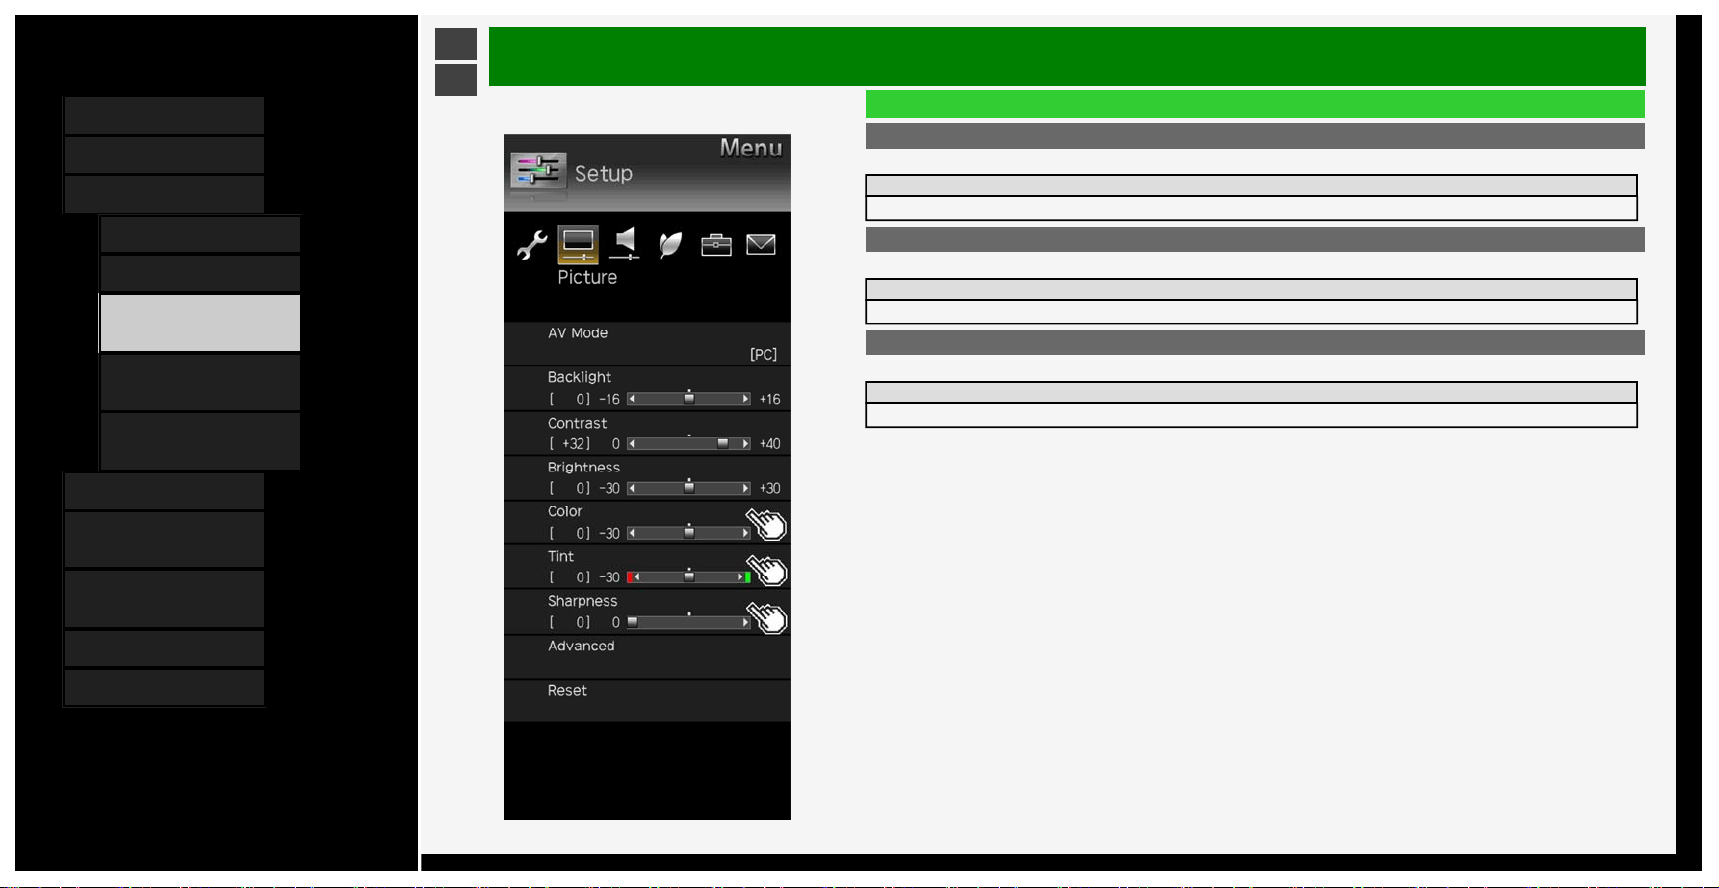Select the highlighted gray sidebar item

[x=200, y=323]
